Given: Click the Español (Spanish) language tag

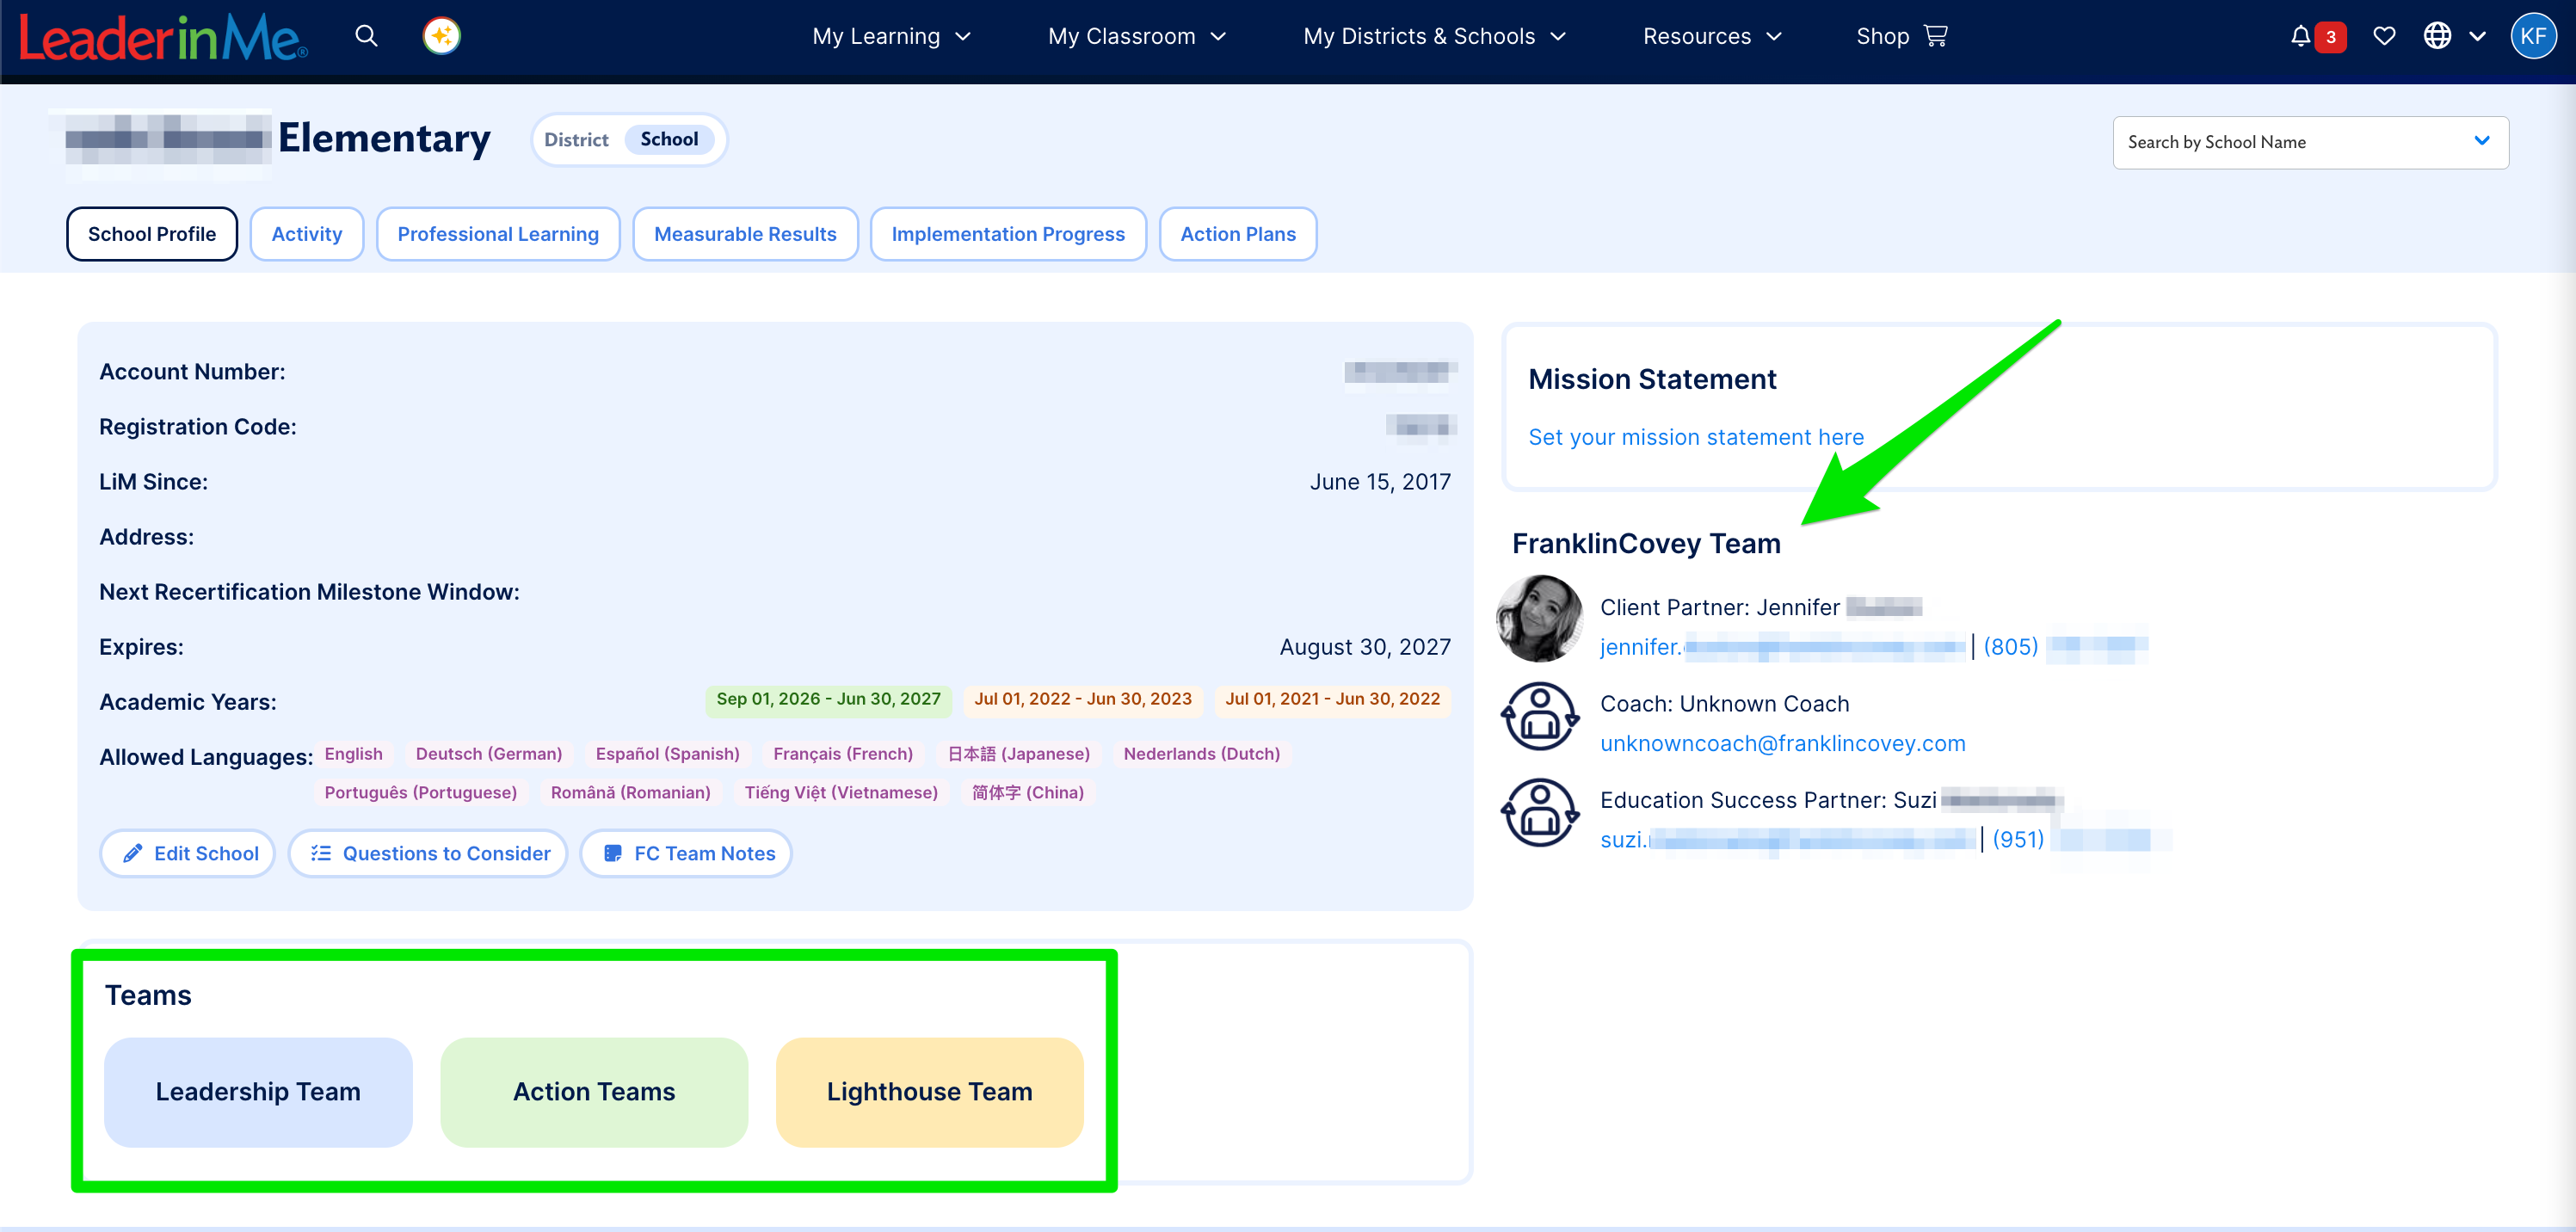Looking at the screenshot, I should (x=668, y=754).
